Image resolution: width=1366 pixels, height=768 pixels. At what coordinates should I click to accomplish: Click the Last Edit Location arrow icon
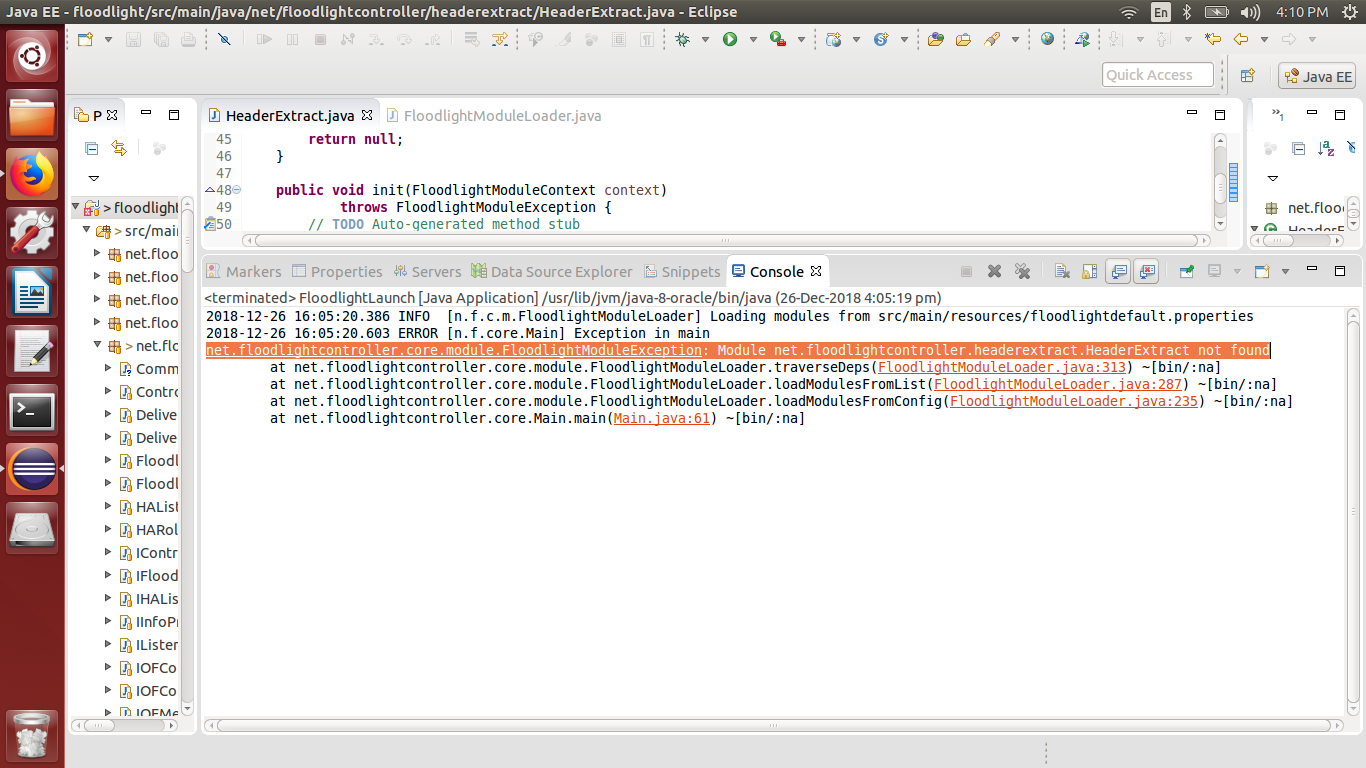[1213, 39]
